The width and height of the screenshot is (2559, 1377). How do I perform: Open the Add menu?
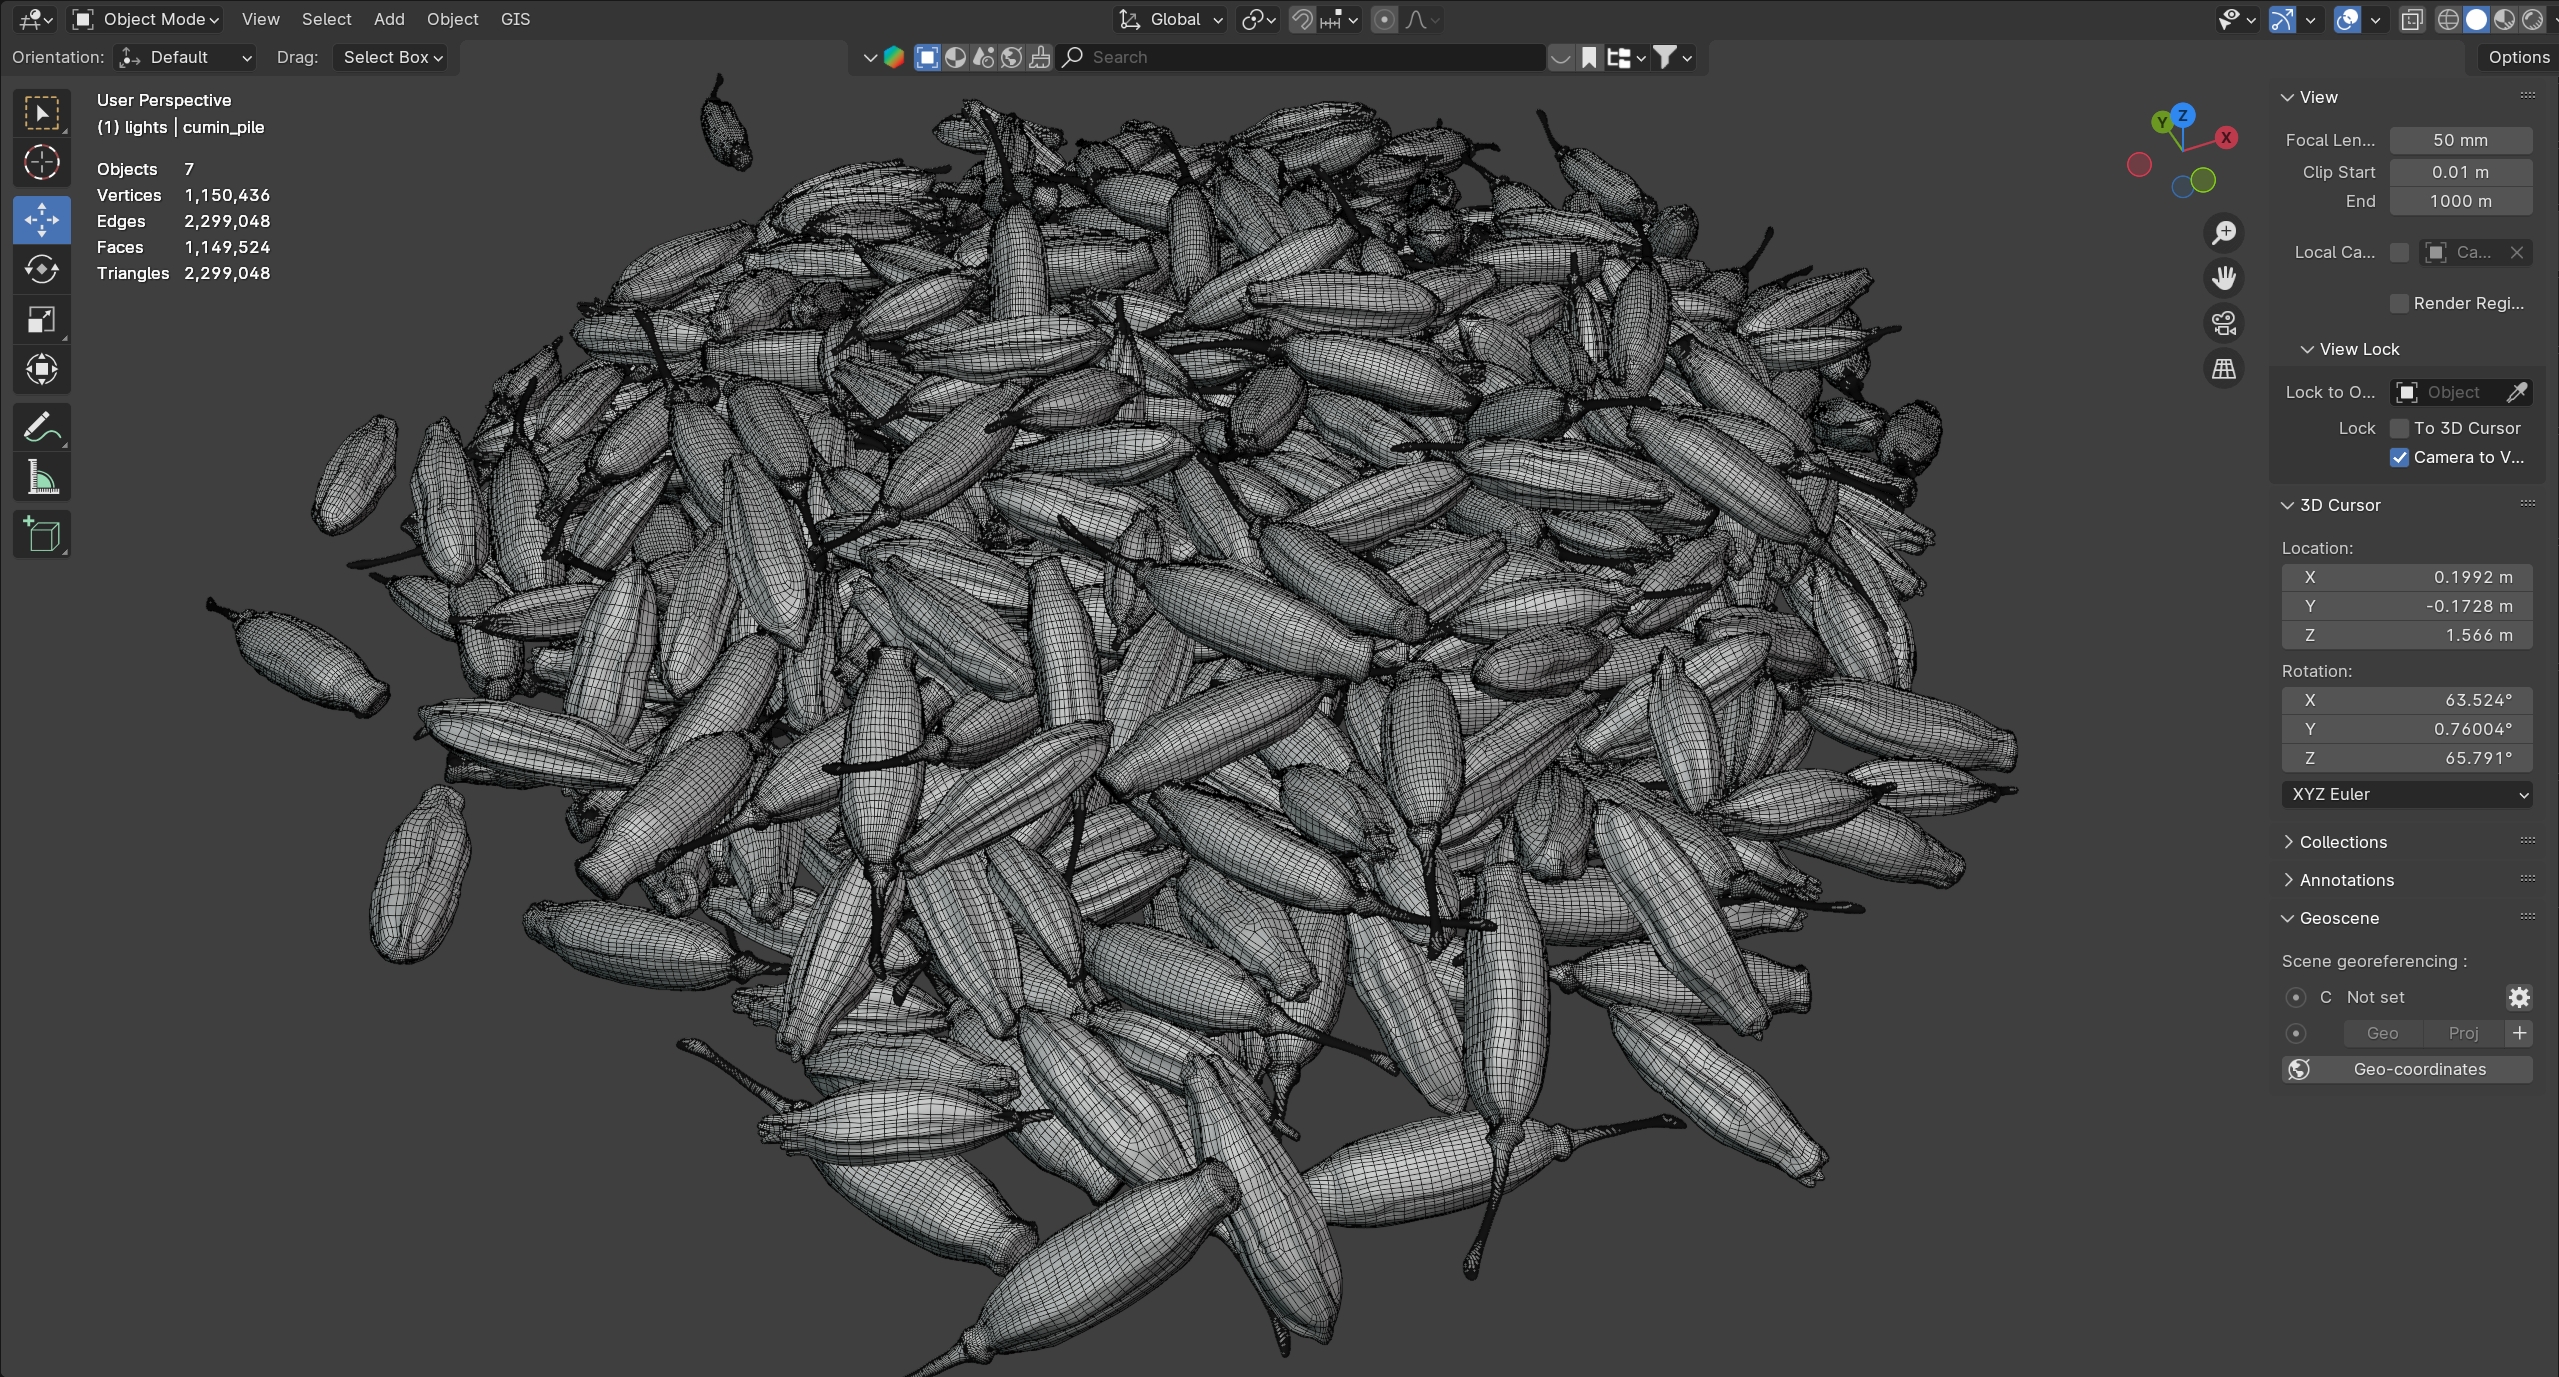389,19
